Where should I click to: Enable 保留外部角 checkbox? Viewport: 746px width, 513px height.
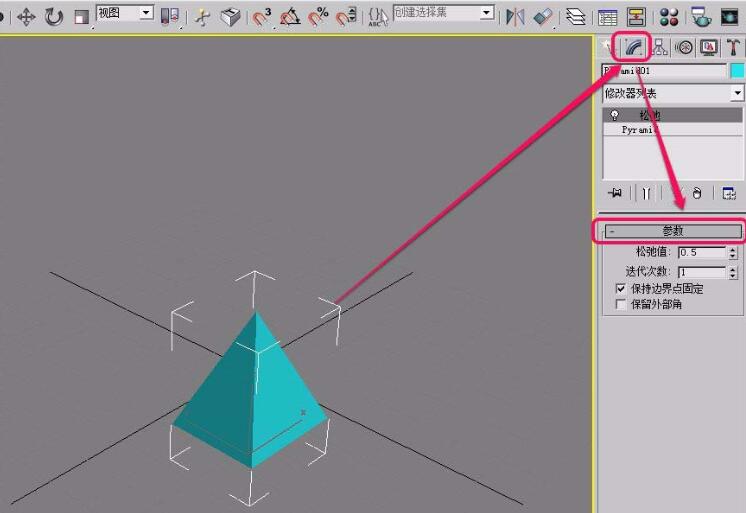pyautogui.click(x=621, y=304)
